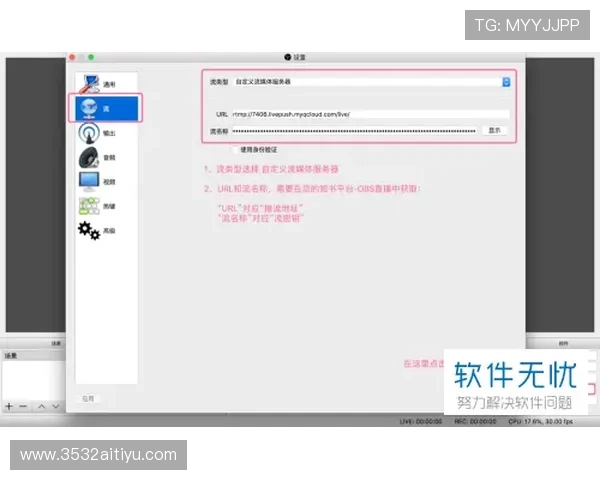Click the CPU 17.6%, 30.00 fps status
This screenshot has height=480, width=600.
540,421
